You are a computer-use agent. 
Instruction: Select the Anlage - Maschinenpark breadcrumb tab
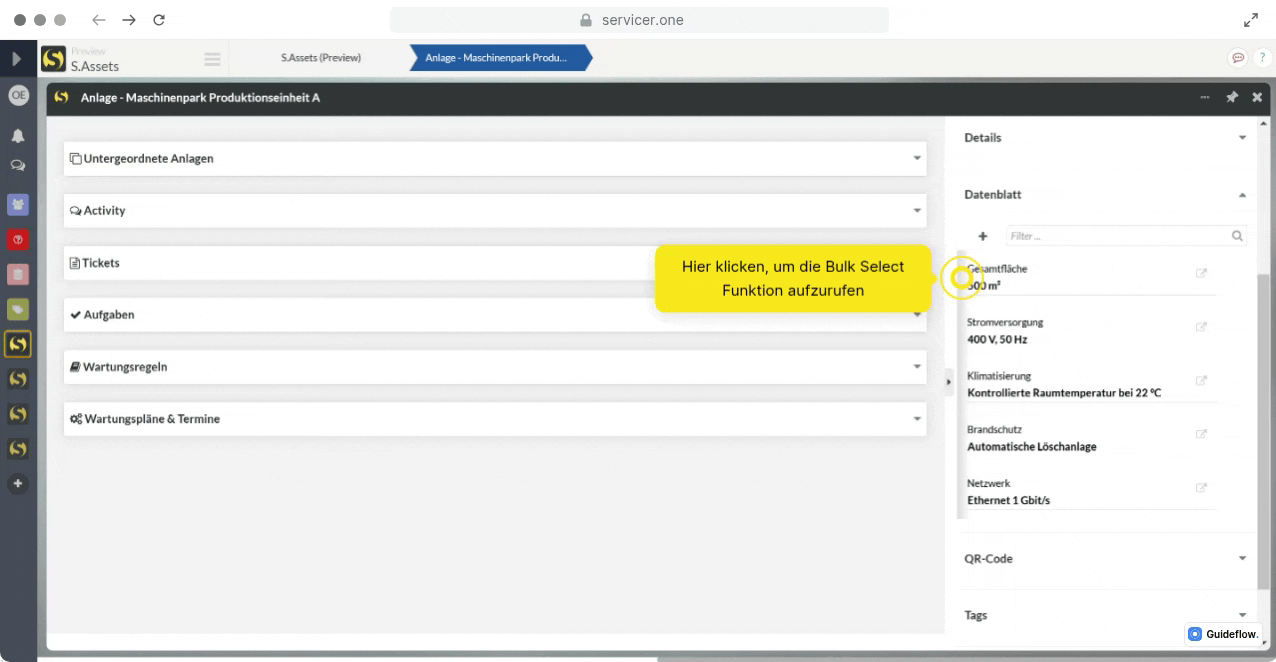tap(497, 58)
